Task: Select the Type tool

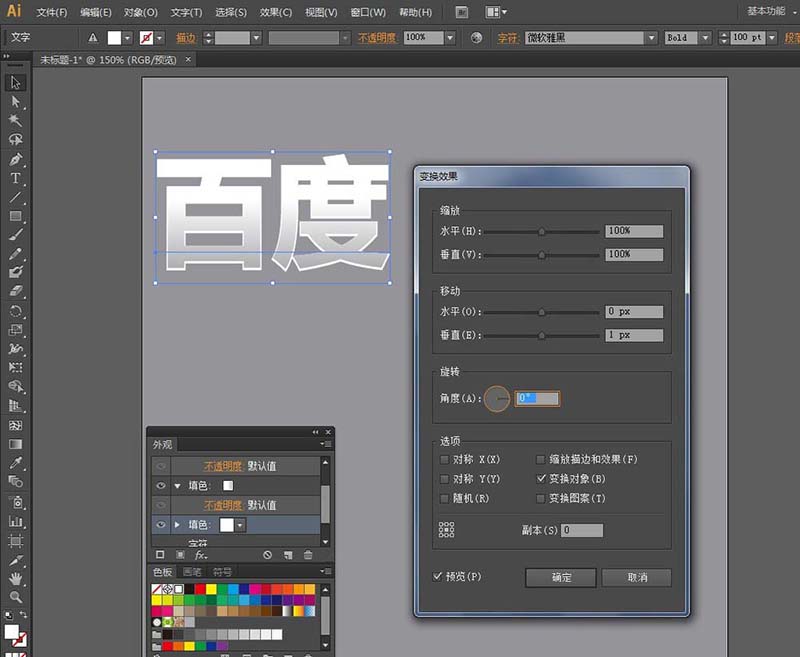Action: point(15,178)
